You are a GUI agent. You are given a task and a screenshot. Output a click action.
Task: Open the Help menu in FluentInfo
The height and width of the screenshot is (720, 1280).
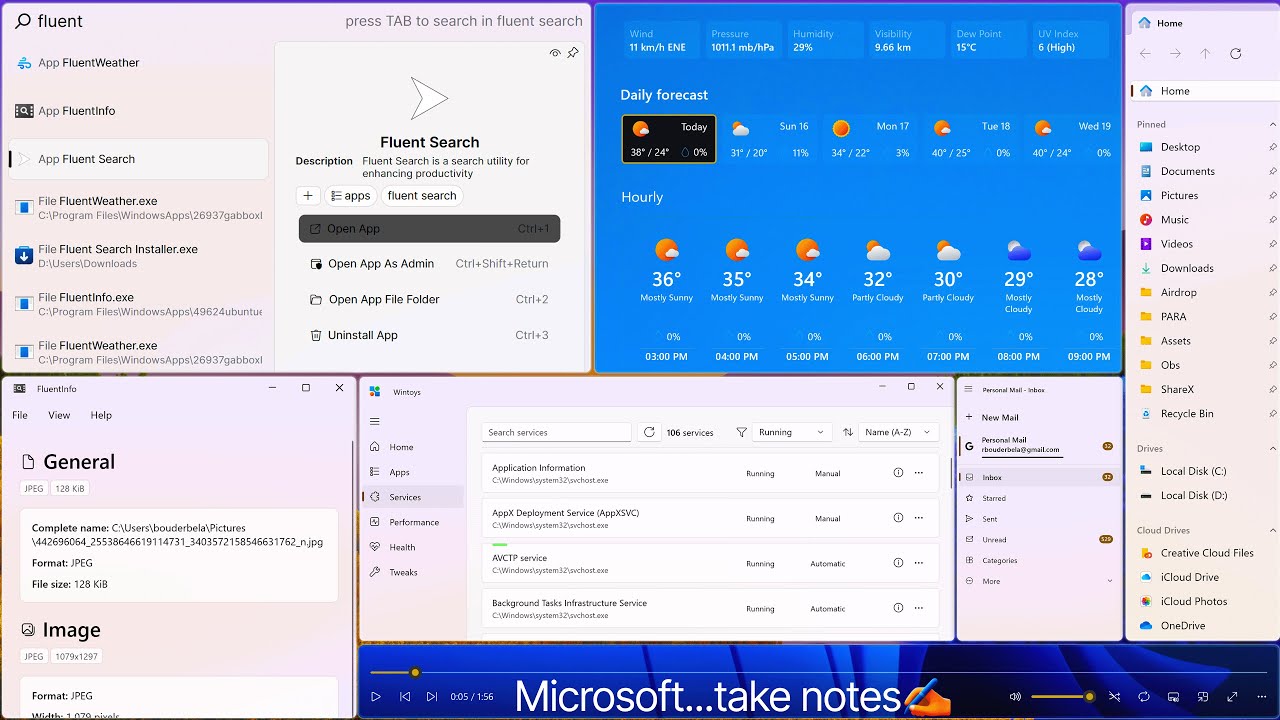101,415
